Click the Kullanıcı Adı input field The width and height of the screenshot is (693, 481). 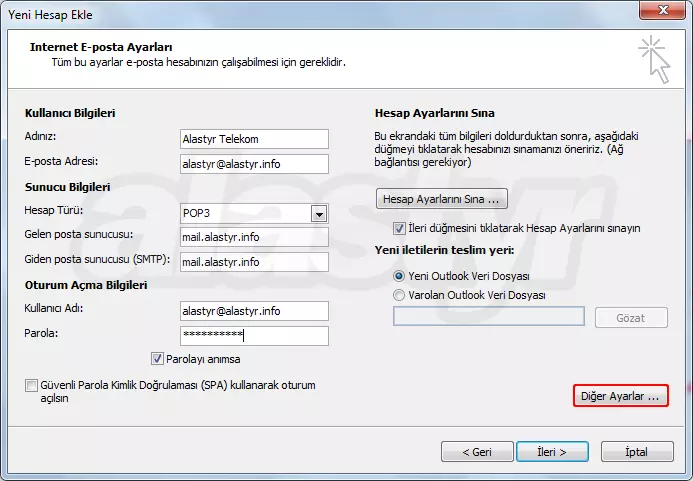(x=254, y=311)
